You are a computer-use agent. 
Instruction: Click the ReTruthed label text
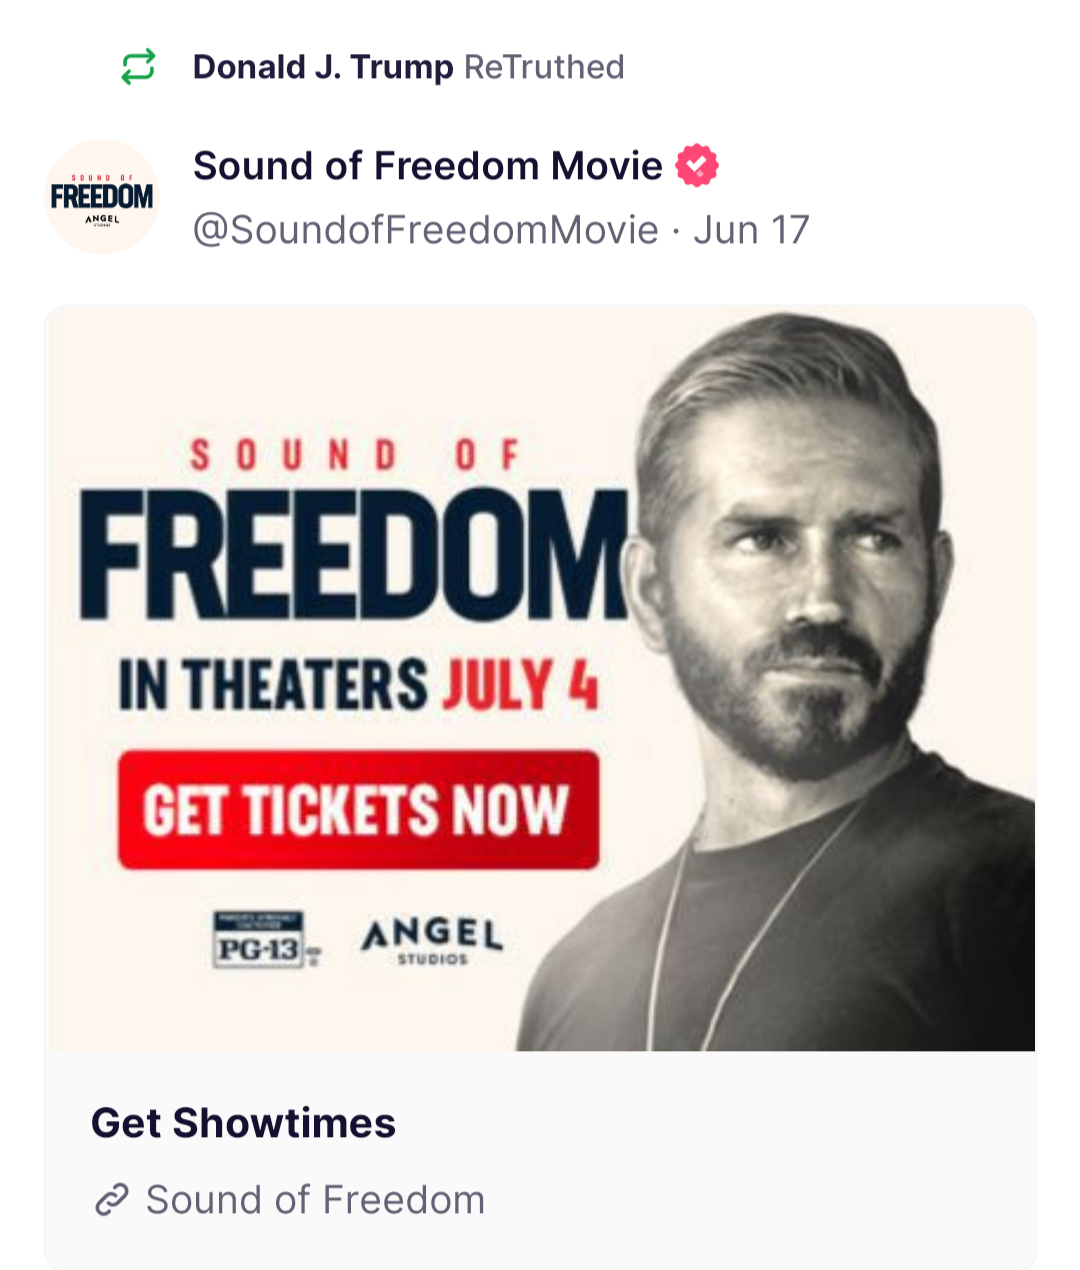544,67
